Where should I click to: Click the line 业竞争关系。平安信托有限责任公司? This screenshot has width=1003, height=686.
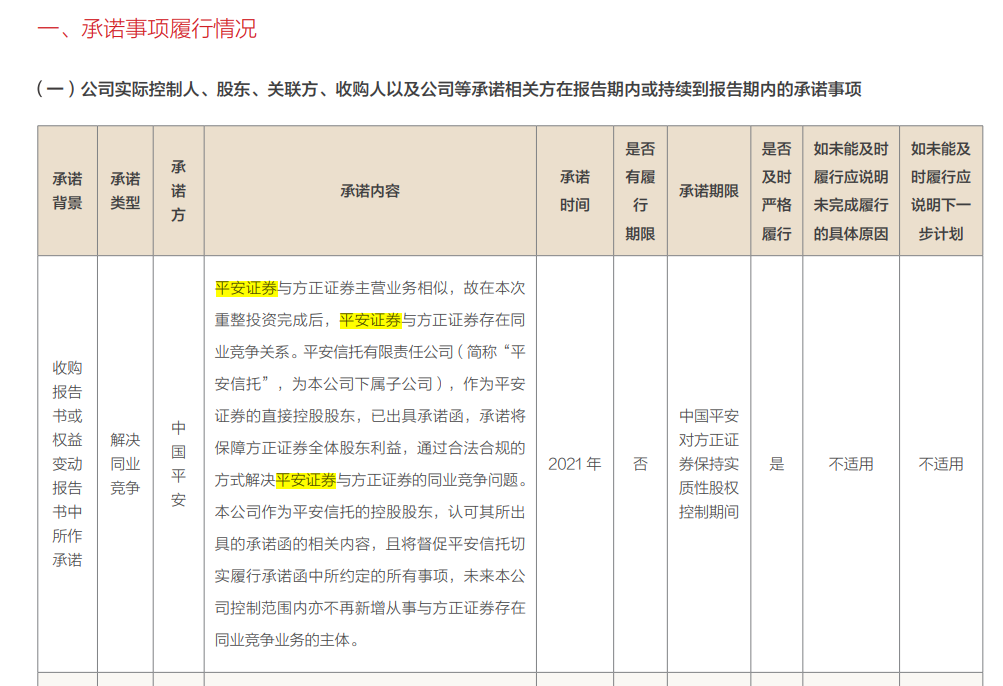click(370, 352)
